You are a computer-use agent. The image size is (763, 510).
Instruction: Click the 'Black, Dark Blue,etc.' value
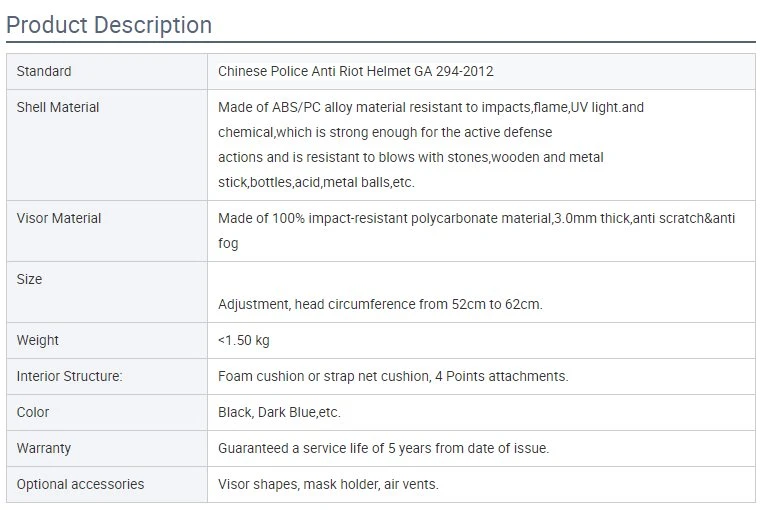coord(279,412)
